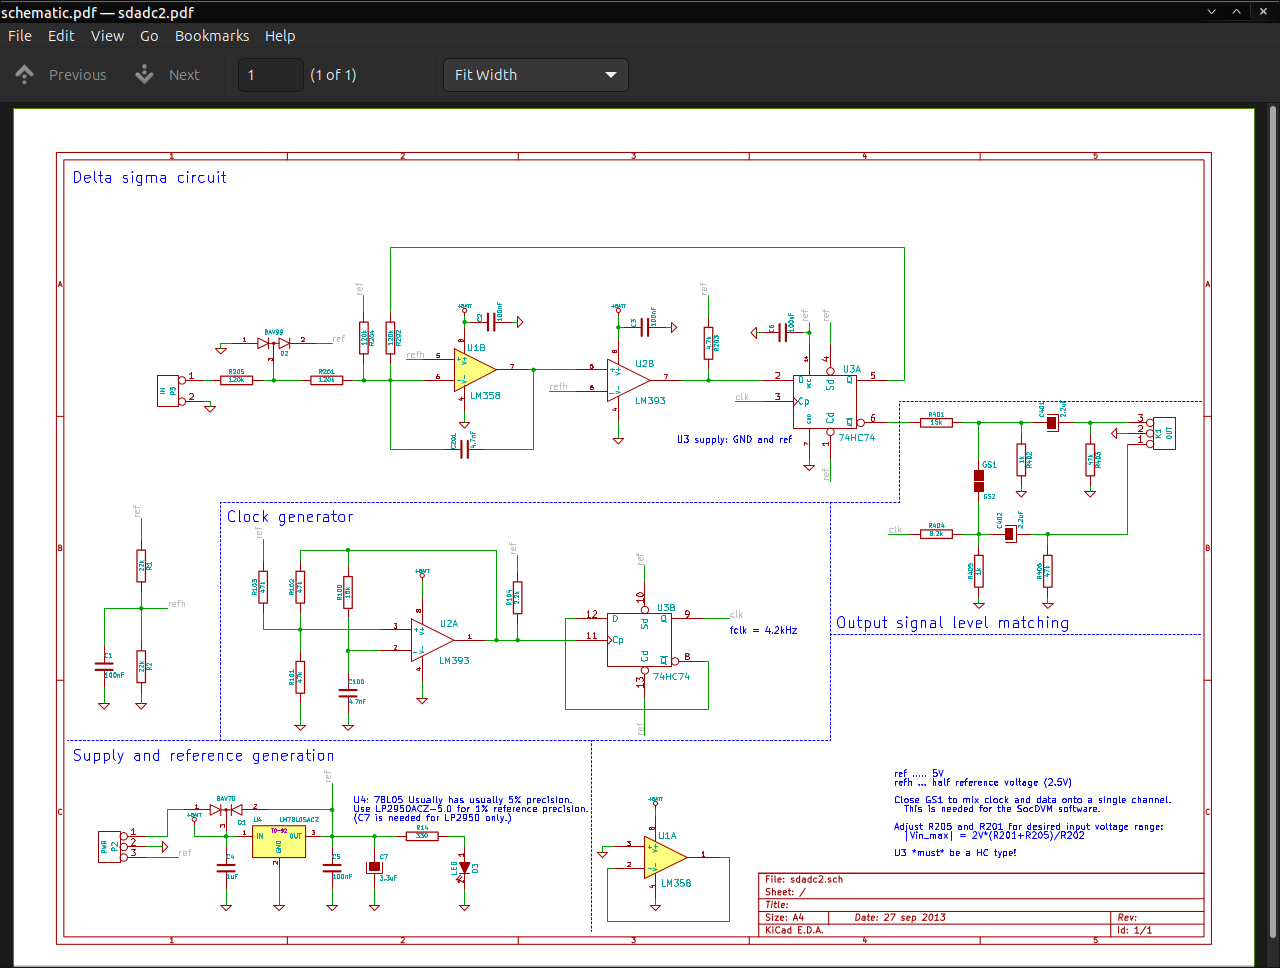The width and height of the screenshot is (1280, 968).
Task: Click the U1B LM358 op-amp symbol
Action: 475,371
